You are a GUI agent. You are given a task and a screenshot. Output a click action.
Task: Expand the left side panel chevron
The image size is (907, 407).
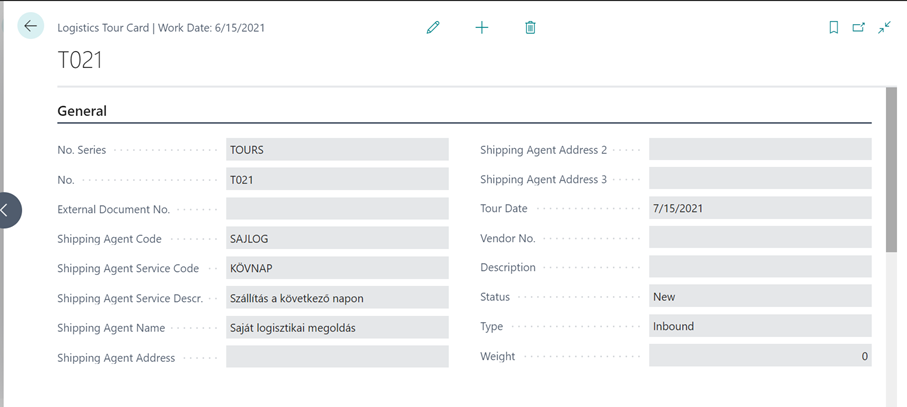point(8,210)
